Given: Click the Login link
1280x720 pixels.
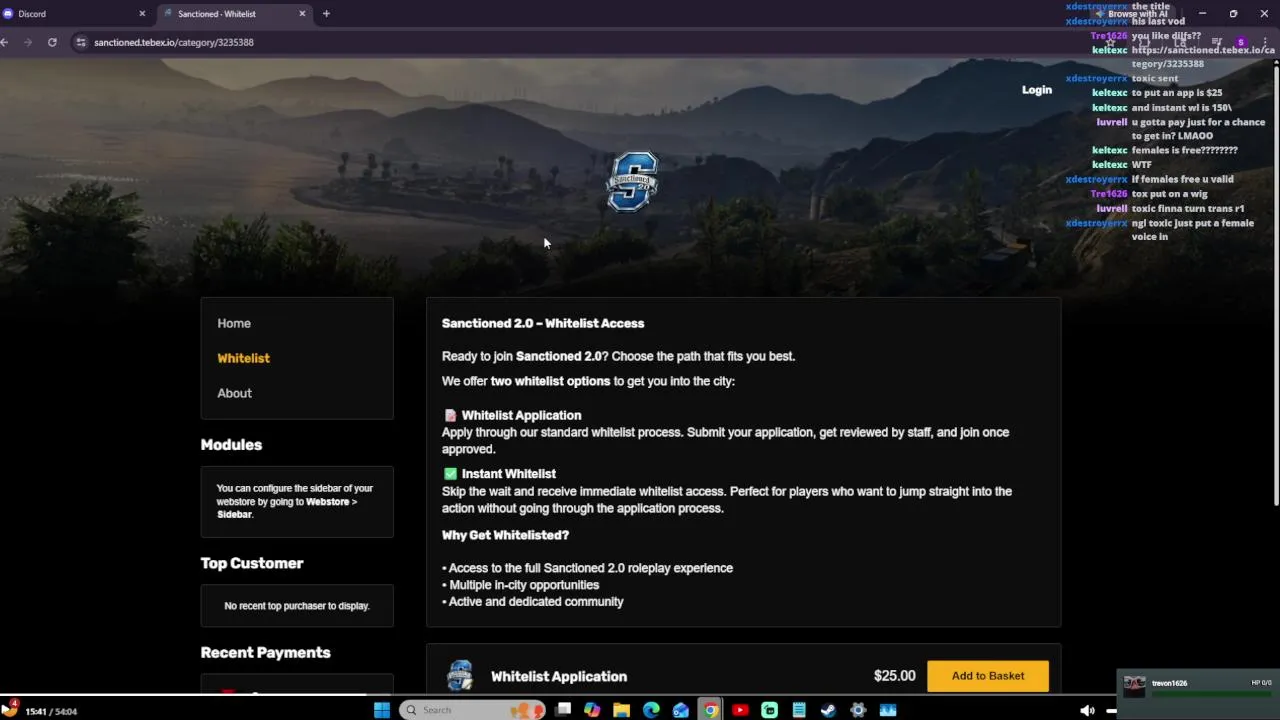Looking at the screenshot, I should 1037,90.
